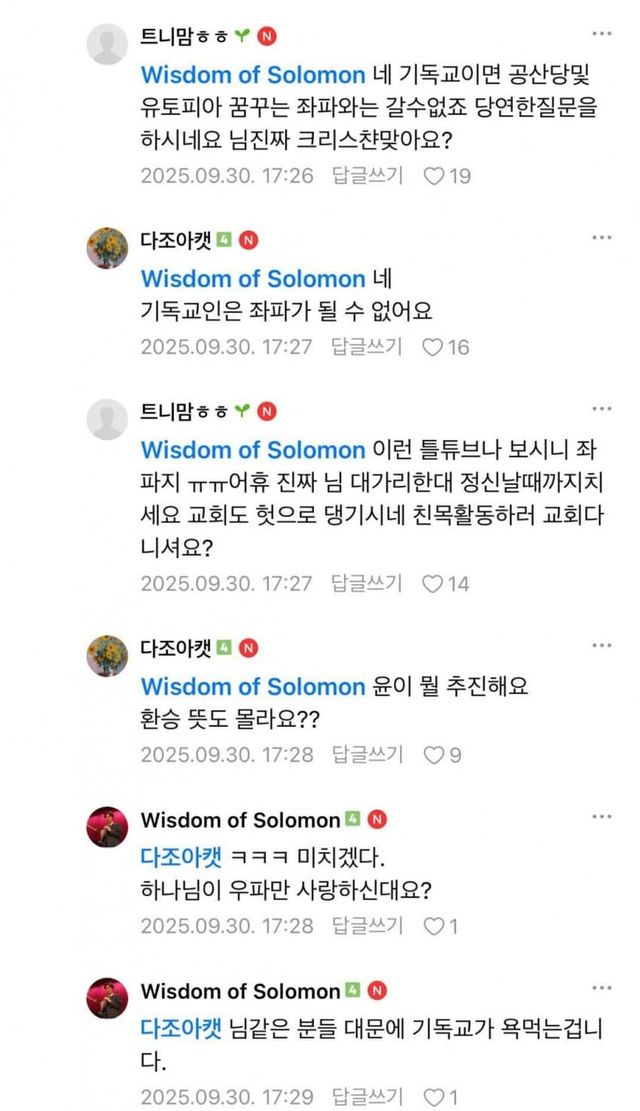The width and height of the screenshot is (640, 1111).
Task: Click the heart icon with 9 likes
Action: pos(434,754)
